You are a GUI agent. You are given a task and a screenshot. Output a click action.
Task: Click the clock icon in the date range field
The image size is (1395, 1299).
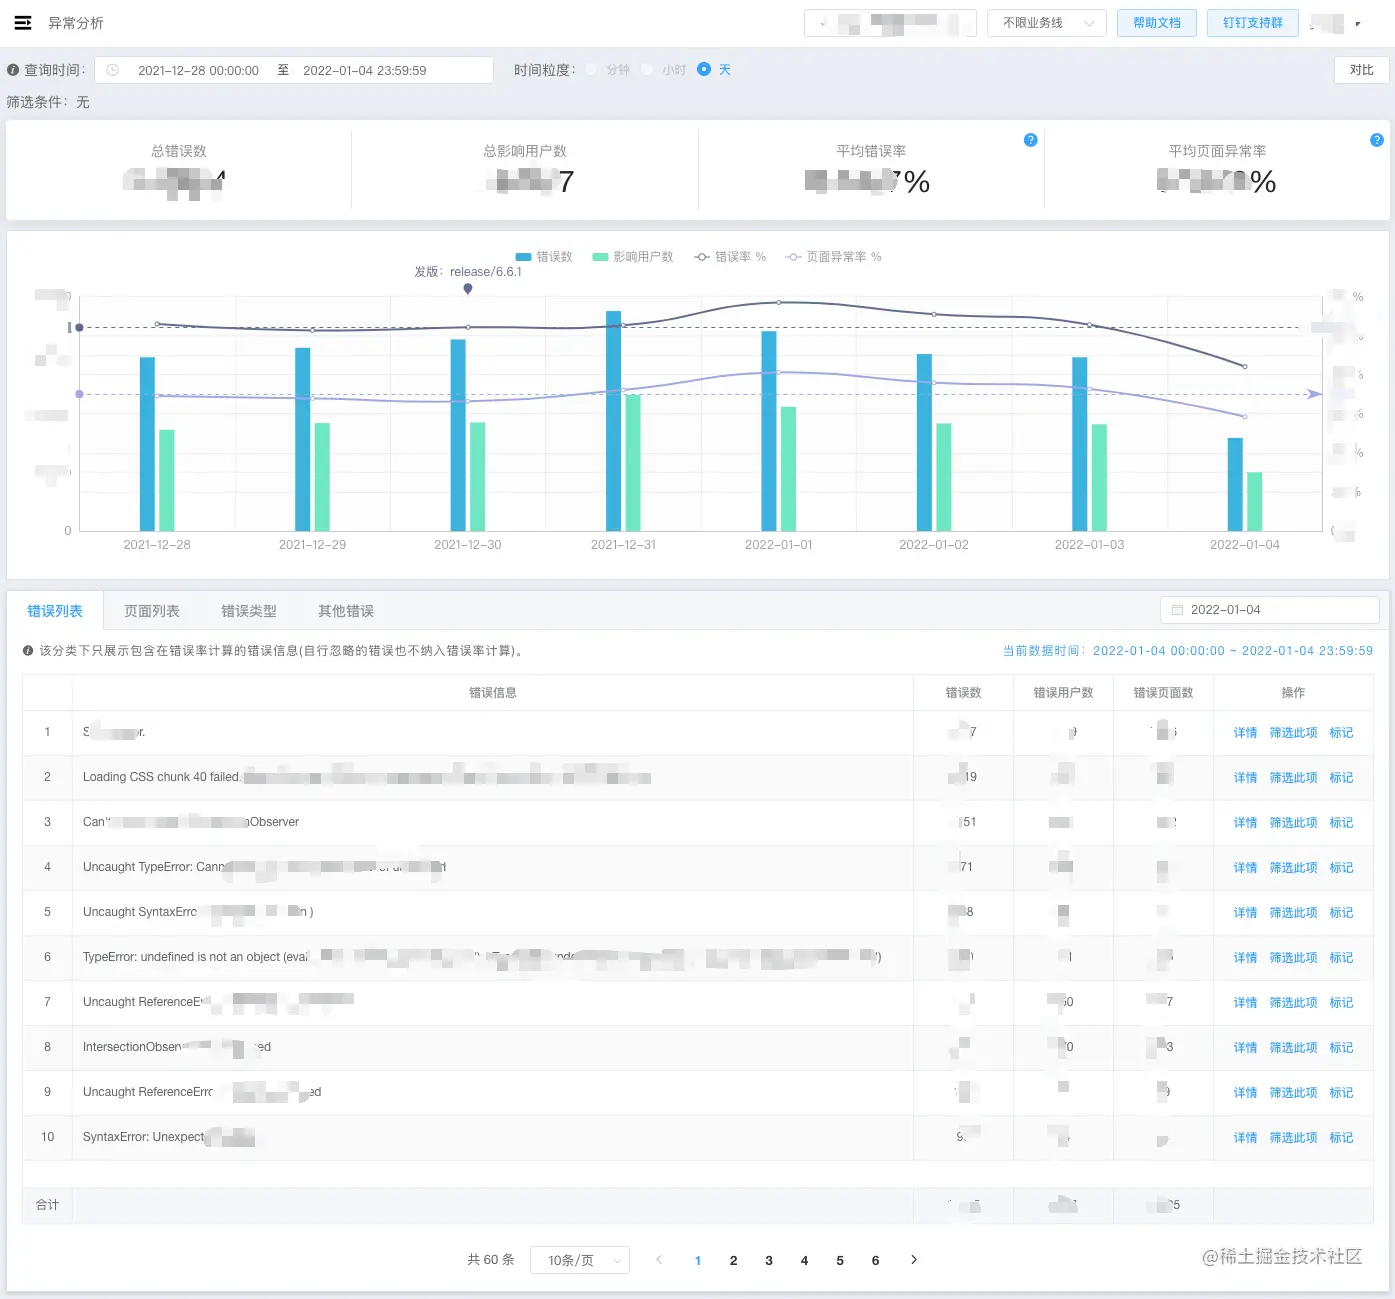click(112, 70)
